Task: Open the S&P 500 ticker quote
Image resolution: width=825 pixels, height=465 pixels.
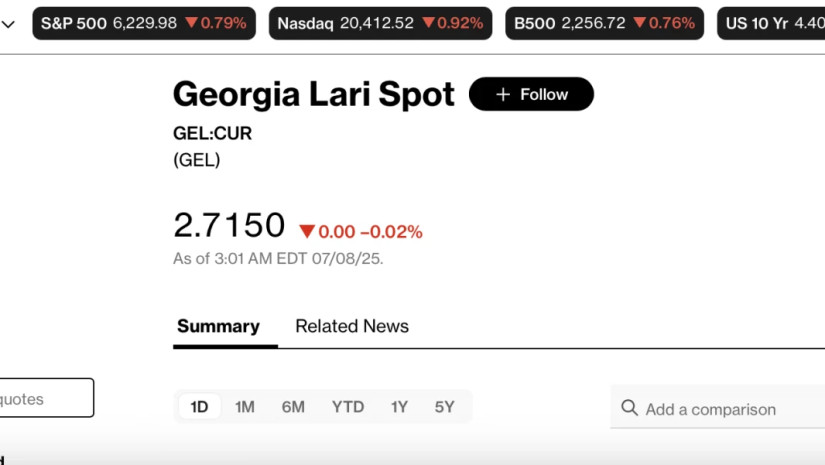Action: click(x=144, y=23)
